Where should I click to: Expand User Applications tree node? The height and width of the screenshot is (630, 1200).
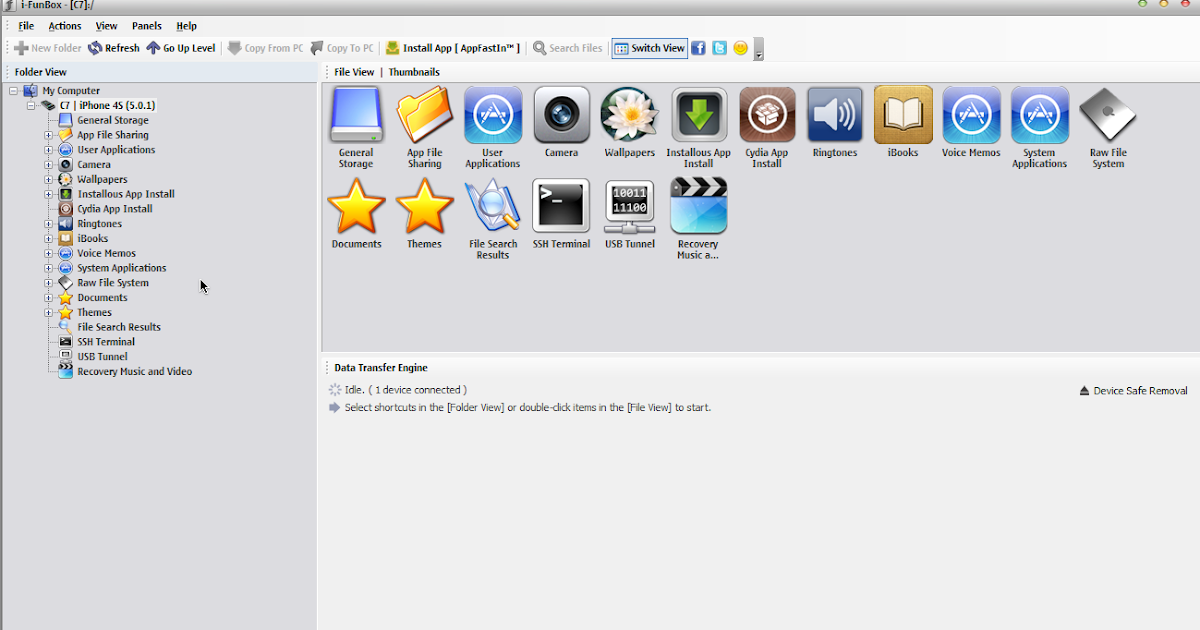48,150
